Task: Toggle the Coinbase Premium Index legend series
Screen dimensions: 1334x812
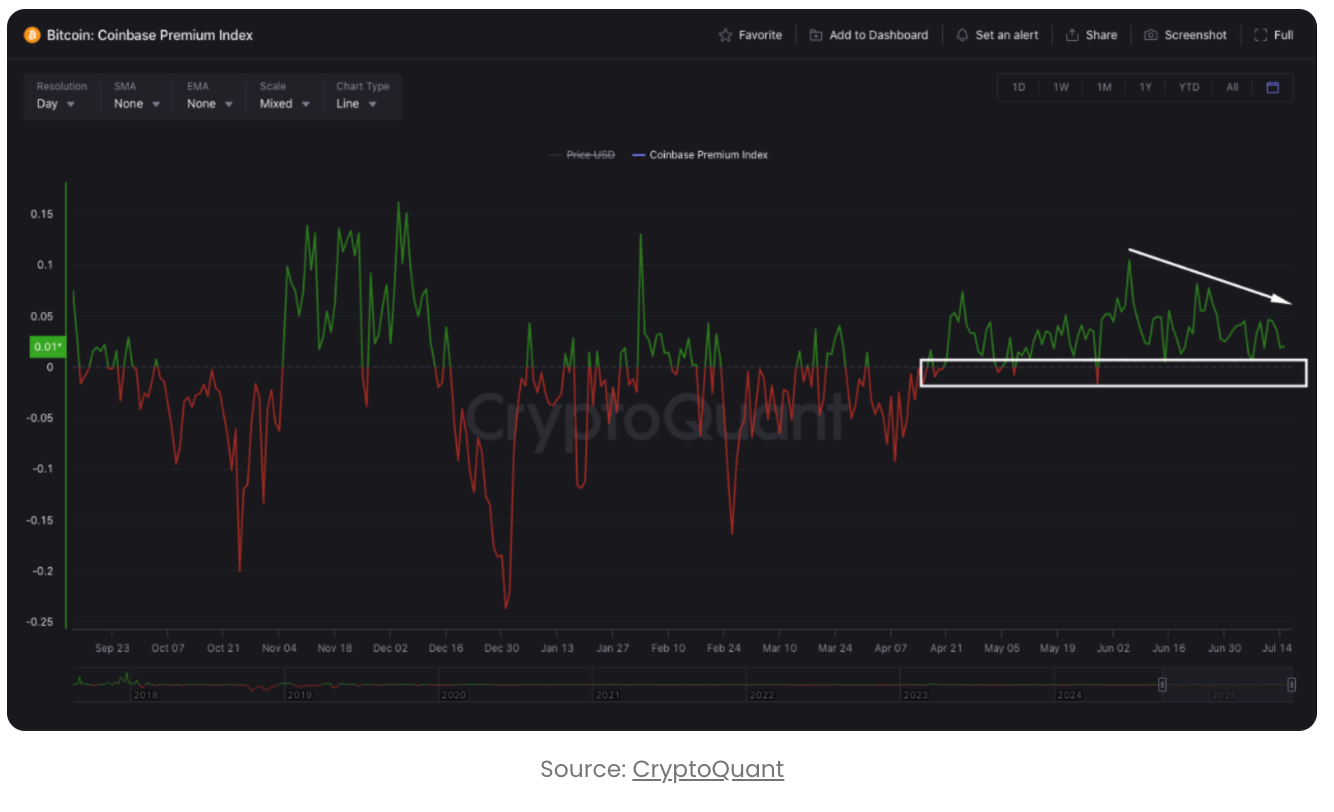Action: pyautogui.click(x=700, y=155)
